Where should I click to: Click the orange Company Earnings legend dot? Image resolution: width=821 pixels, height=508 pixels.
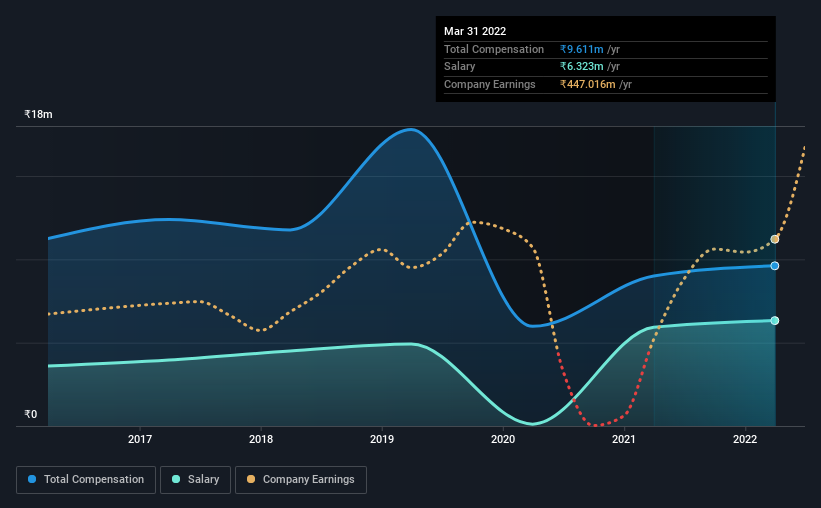[251, 479]
